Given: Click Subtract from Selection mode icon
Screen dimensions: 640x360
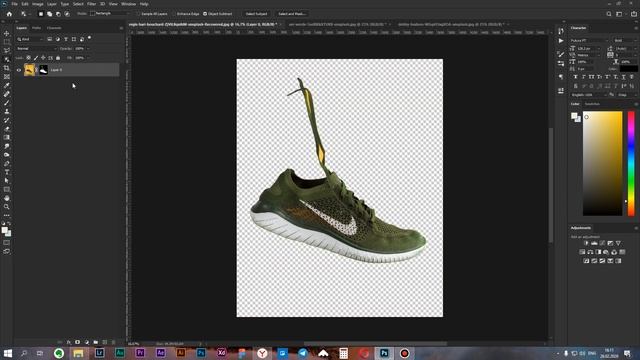Looking at the screenshot, I should [58, 14].
